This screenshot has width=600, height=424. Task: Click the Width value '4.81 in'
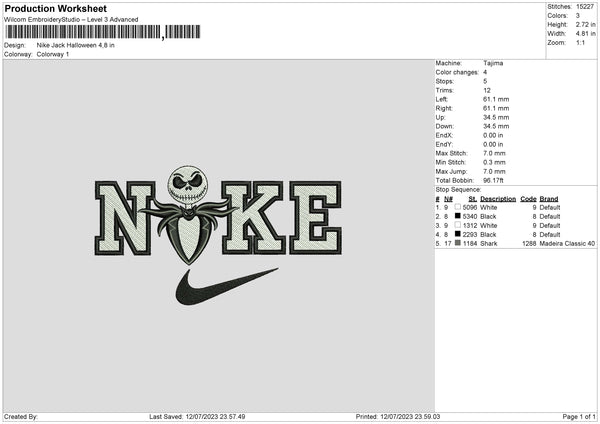(x=585, y=34)
